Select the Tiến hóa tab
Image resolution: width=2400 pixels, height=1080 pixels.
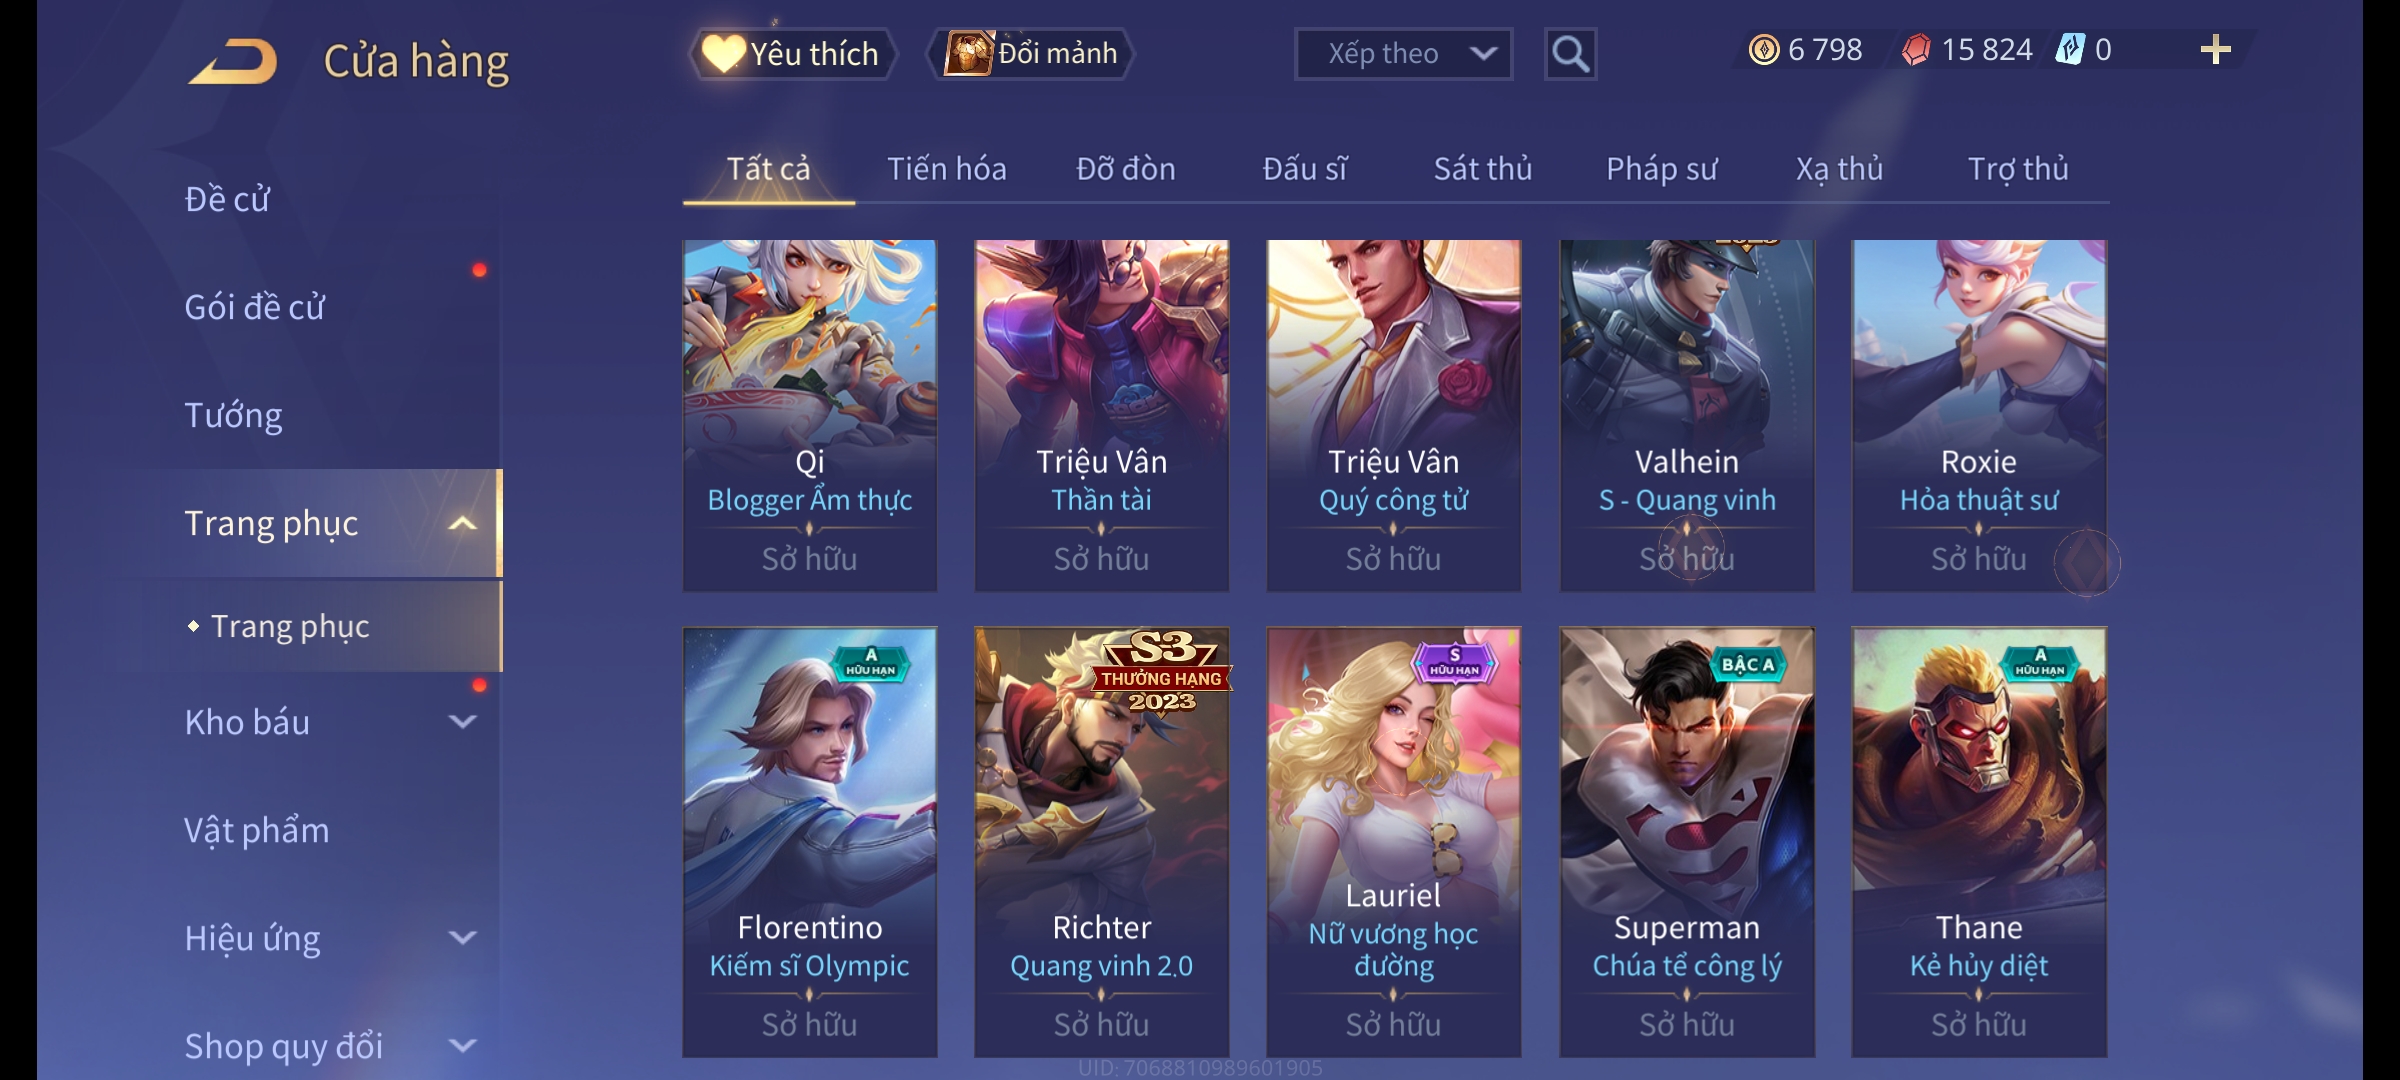947,169
